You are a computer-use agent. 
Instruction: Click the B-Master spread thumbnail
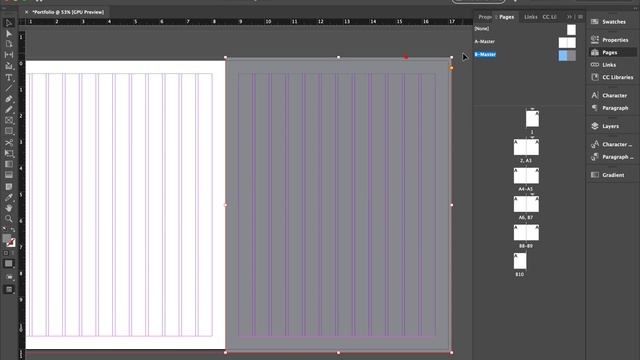567,56
